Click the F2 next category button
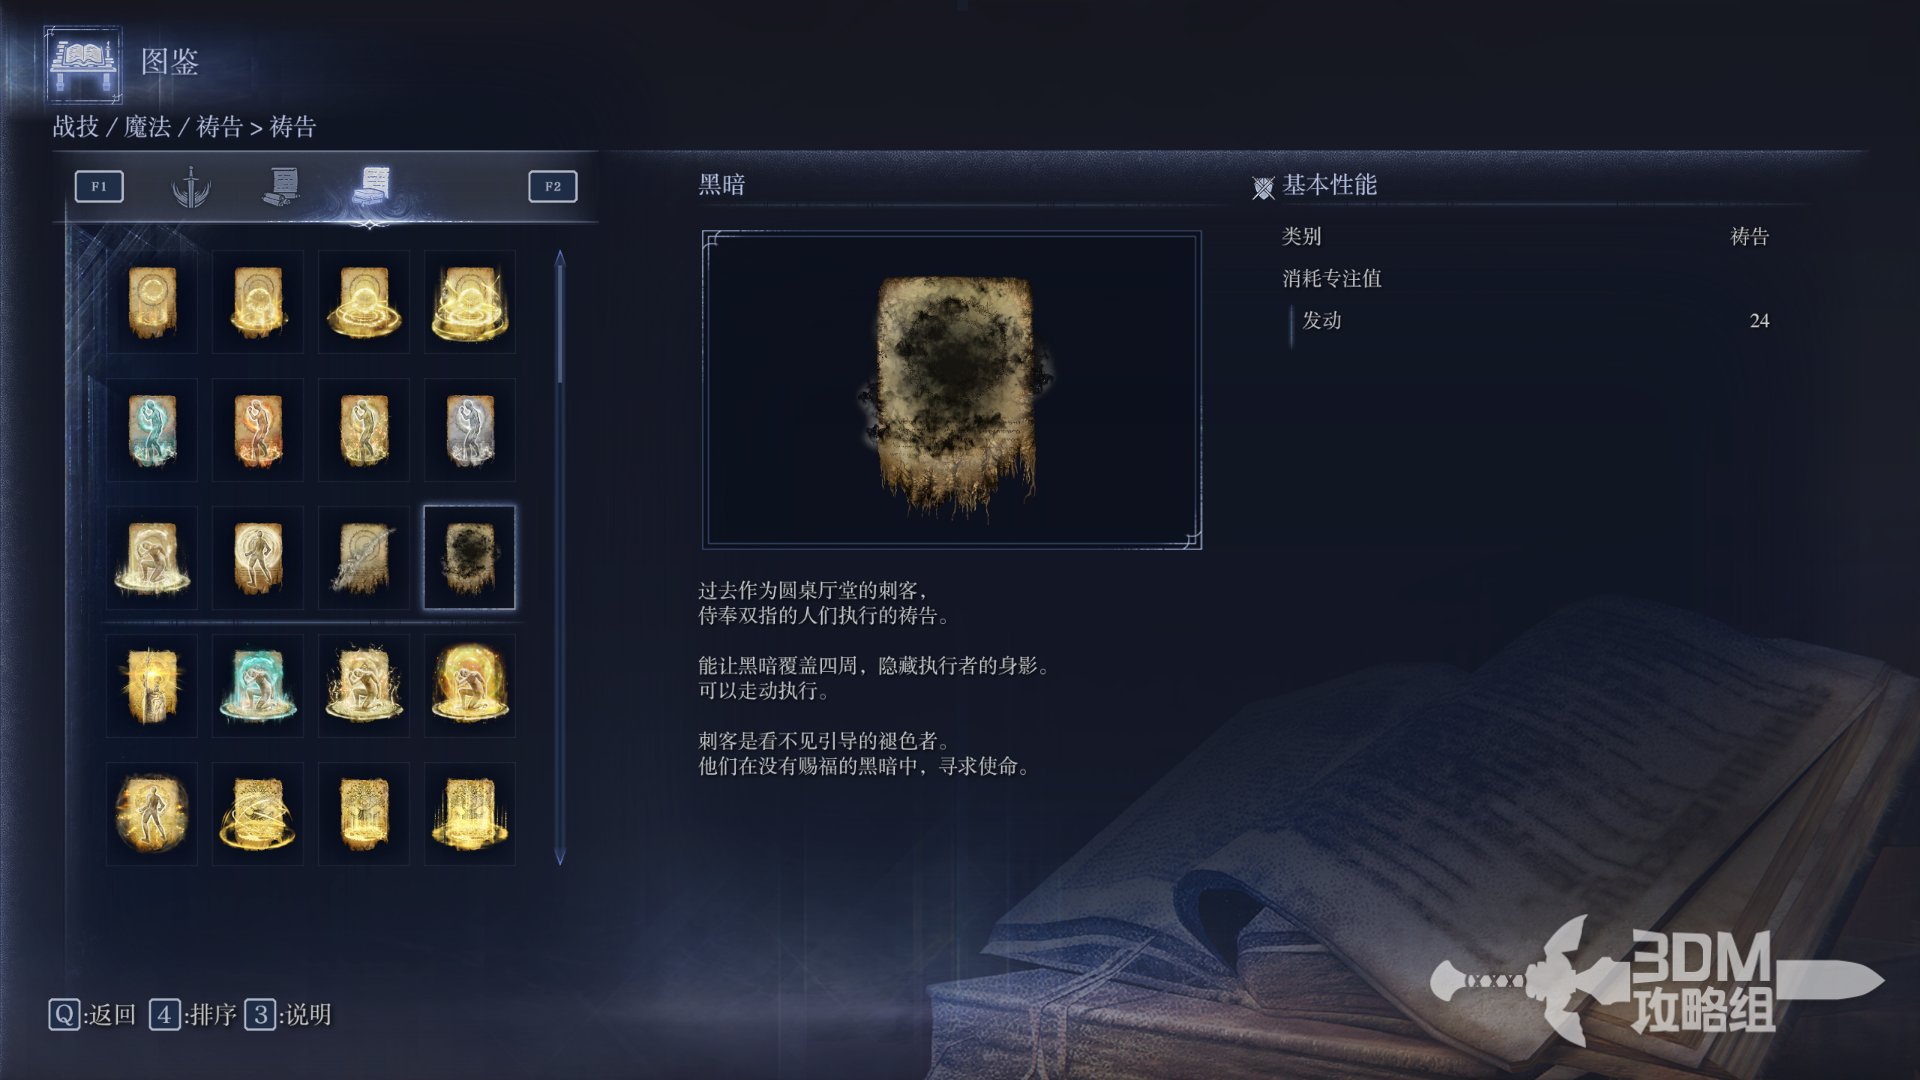Screen dimensions: 1920x1080 (x=553, y=186)
